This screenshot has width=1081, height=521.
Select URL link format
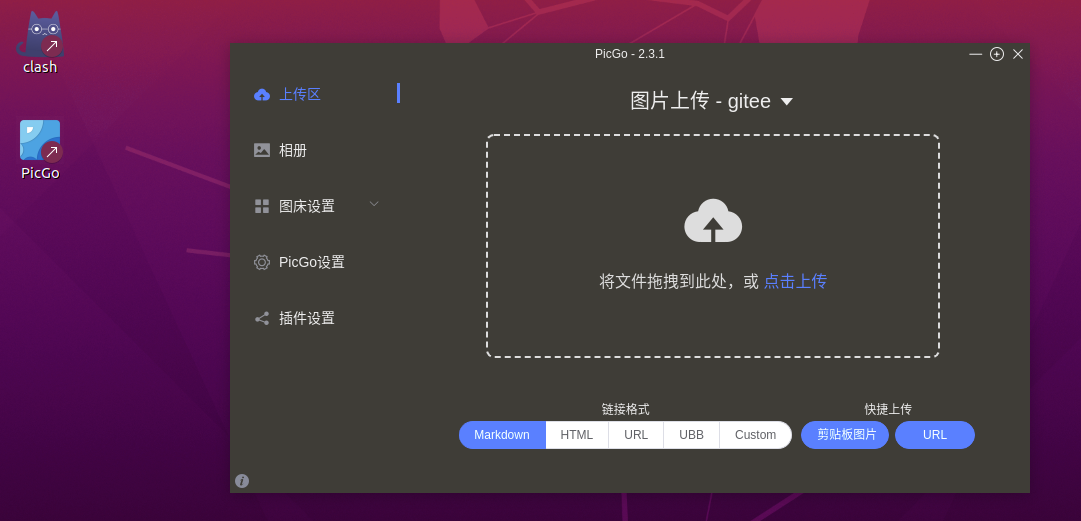(636, 435)
